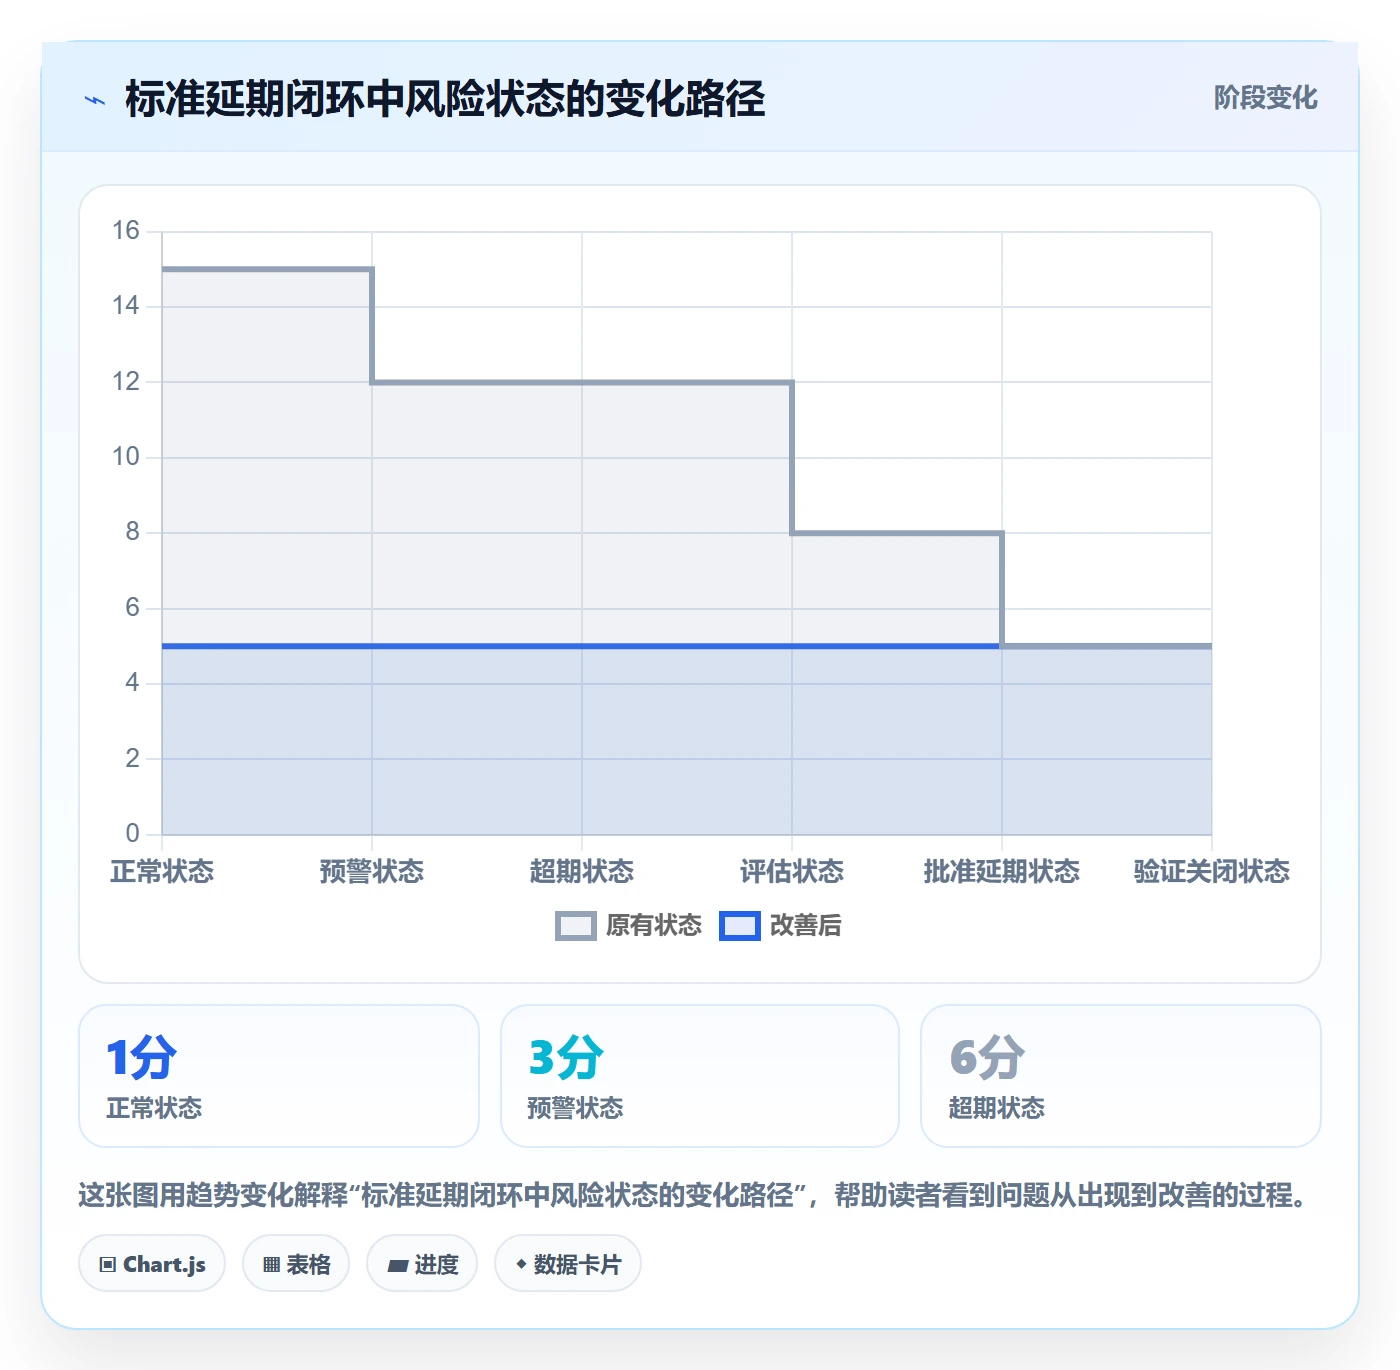
Task: Toggle the 改善后 legend swatch
Action: [739, 926]
